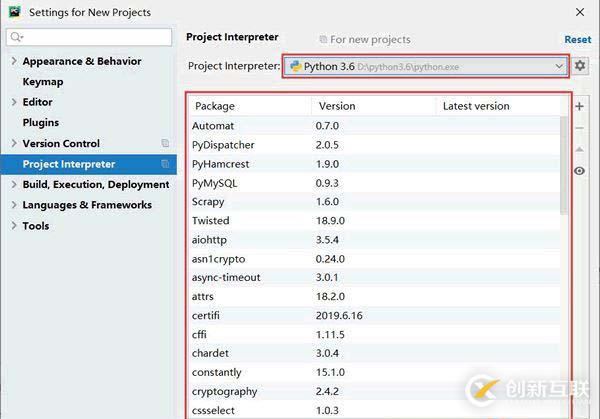Image resolution: width=600 pixels, height=419 pixels.
Task: Click the package list vertical scrollbar
Action: point(564,165)
